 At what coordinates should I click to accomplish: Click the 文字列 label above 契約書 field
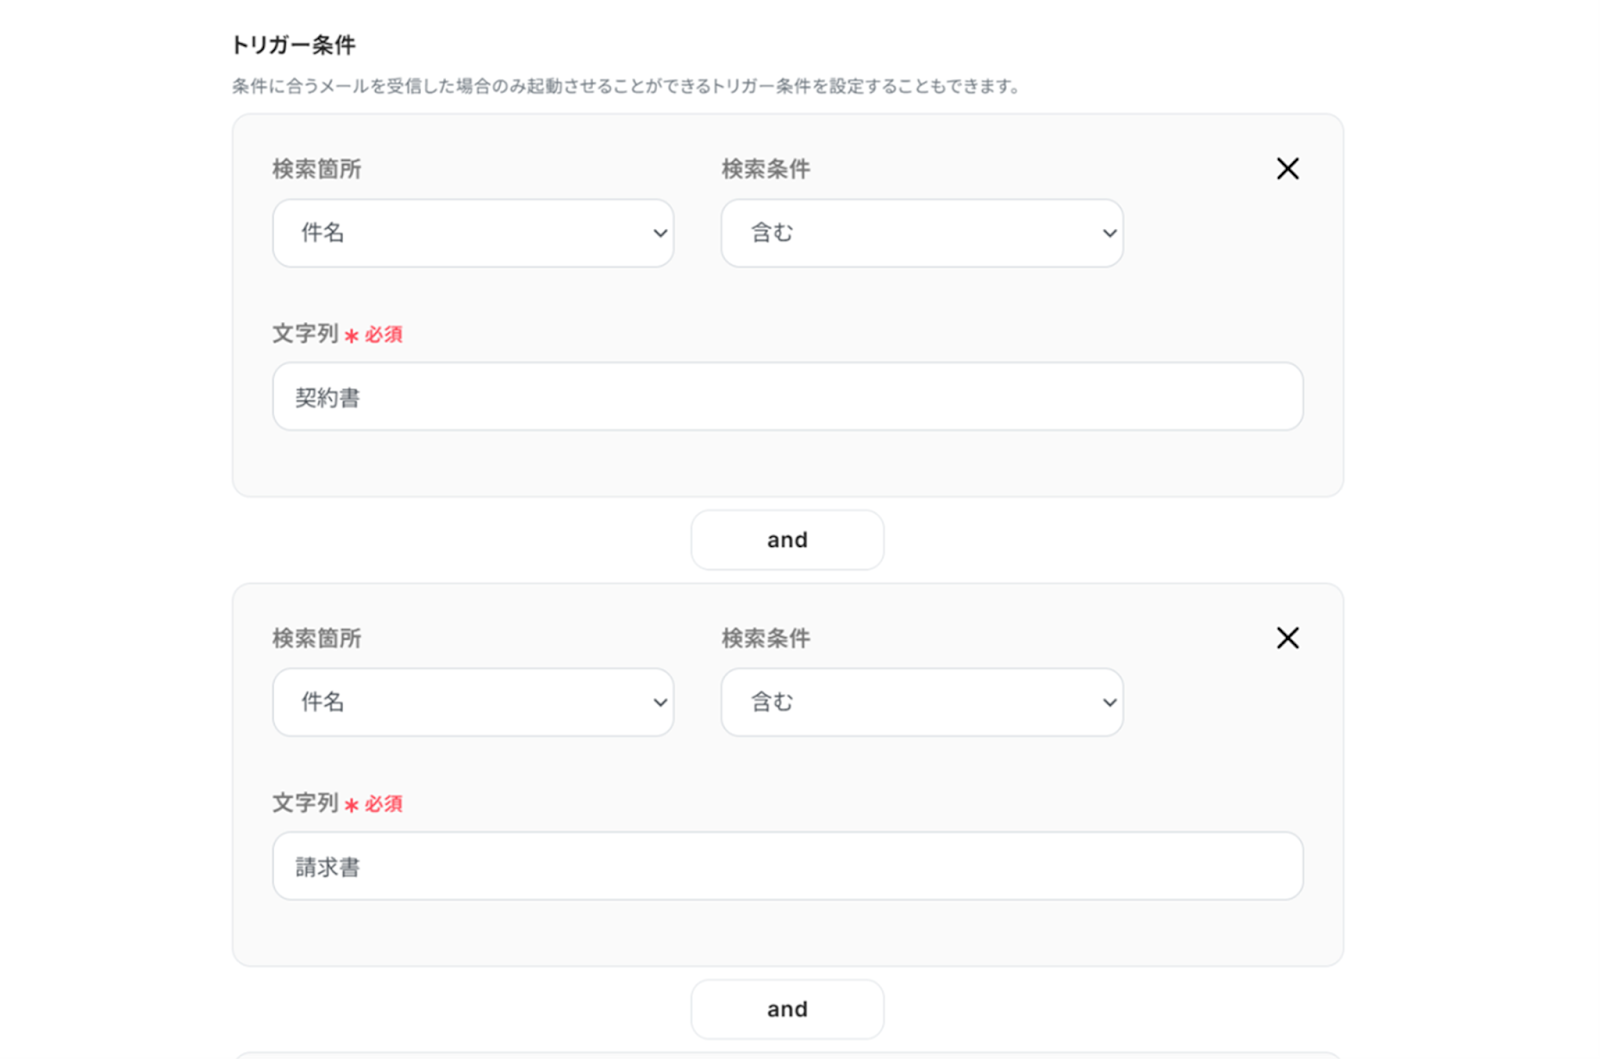click(x=305, y=334)
